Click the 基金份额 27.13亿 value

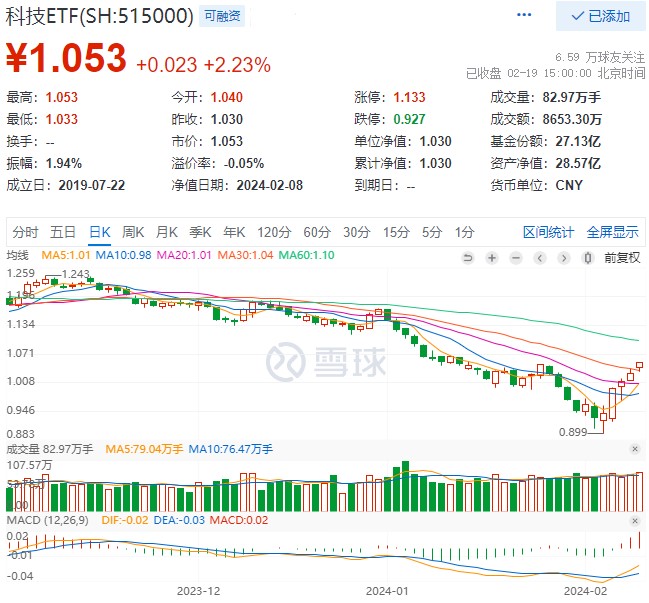pyautogui.click(x=578, y=142)
